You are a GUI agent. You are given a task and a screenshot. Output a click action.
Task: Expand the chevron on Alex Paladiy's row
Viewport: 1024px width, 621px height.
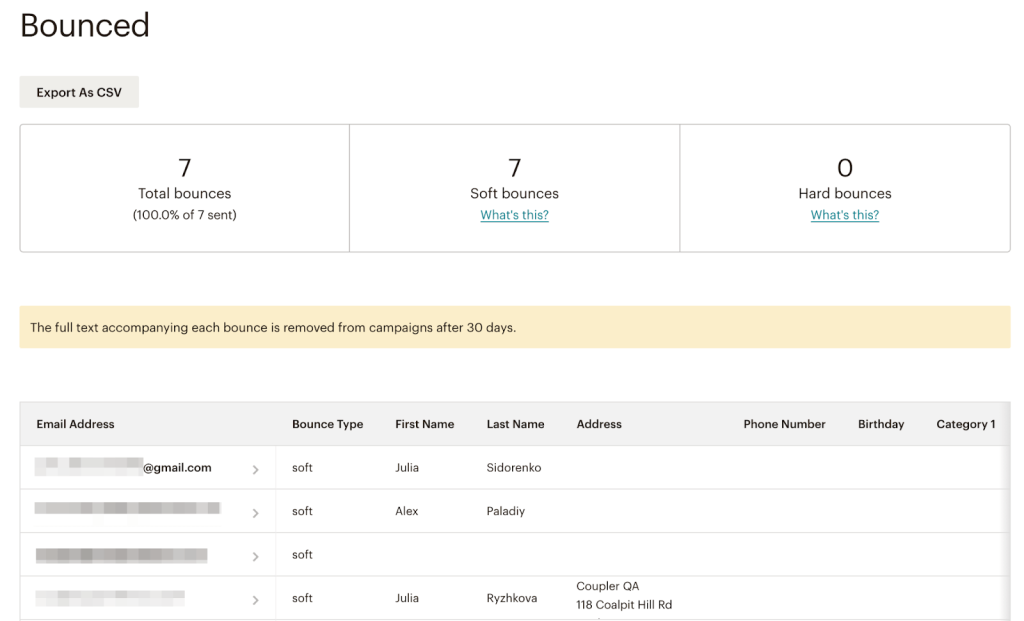(256, 511)
